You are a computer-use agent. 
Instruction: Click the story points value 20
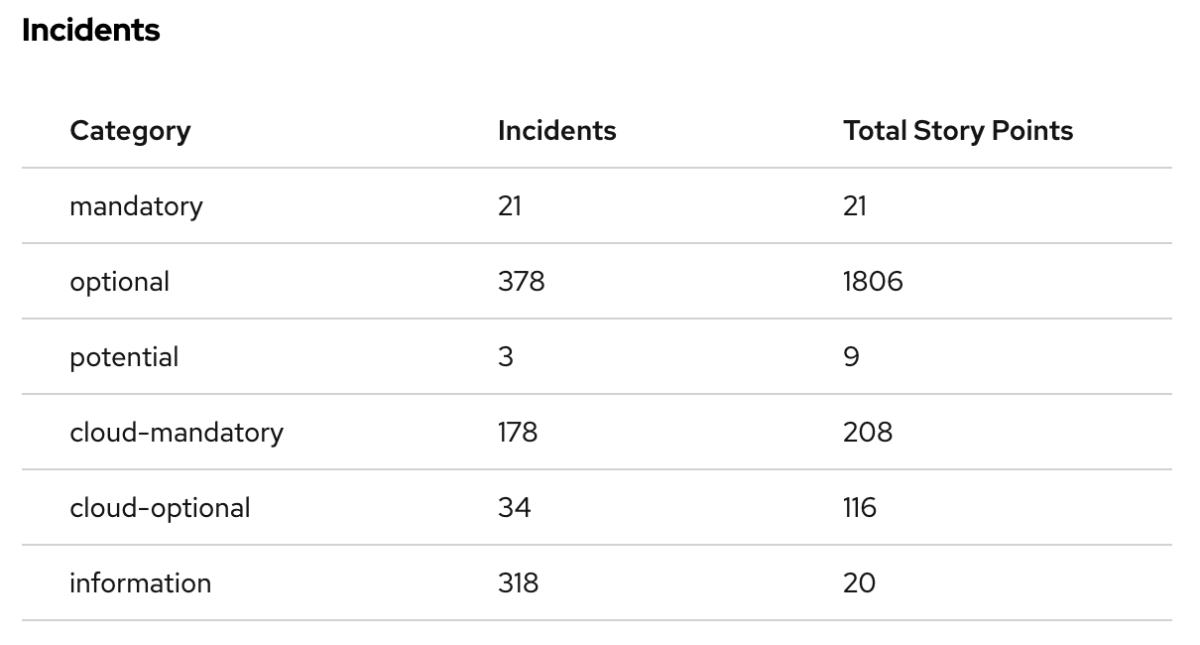click(859, 583)
